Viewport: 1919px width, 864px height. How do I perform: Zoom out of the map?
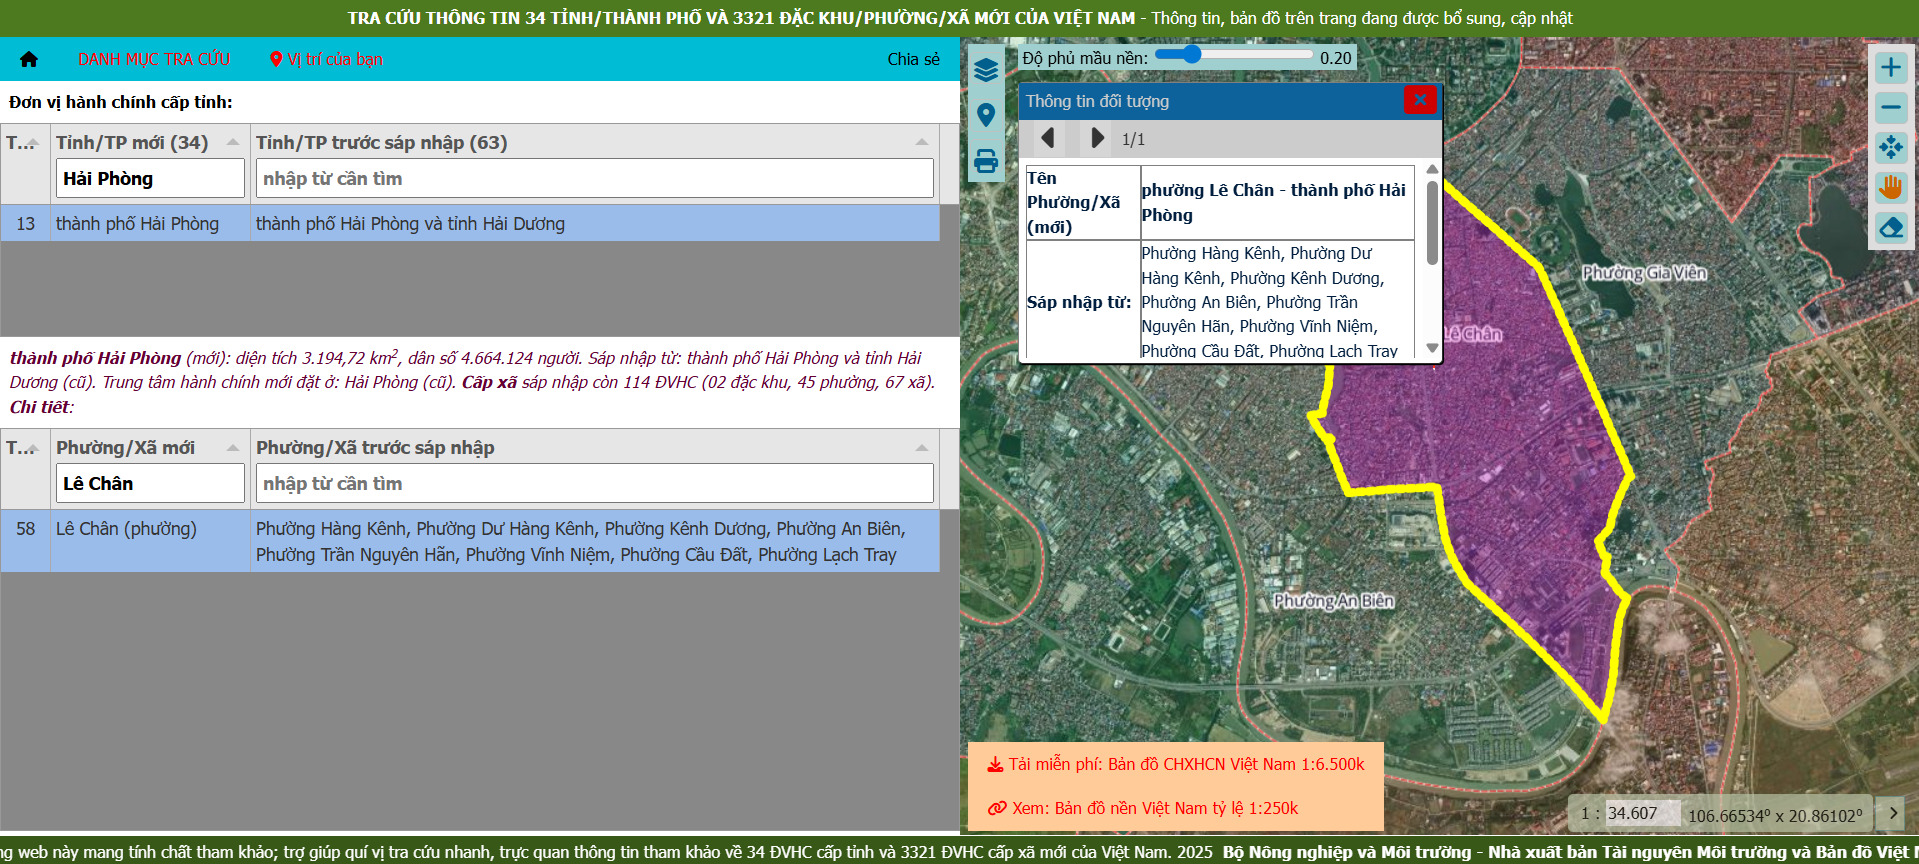(x=1890, y=108)
